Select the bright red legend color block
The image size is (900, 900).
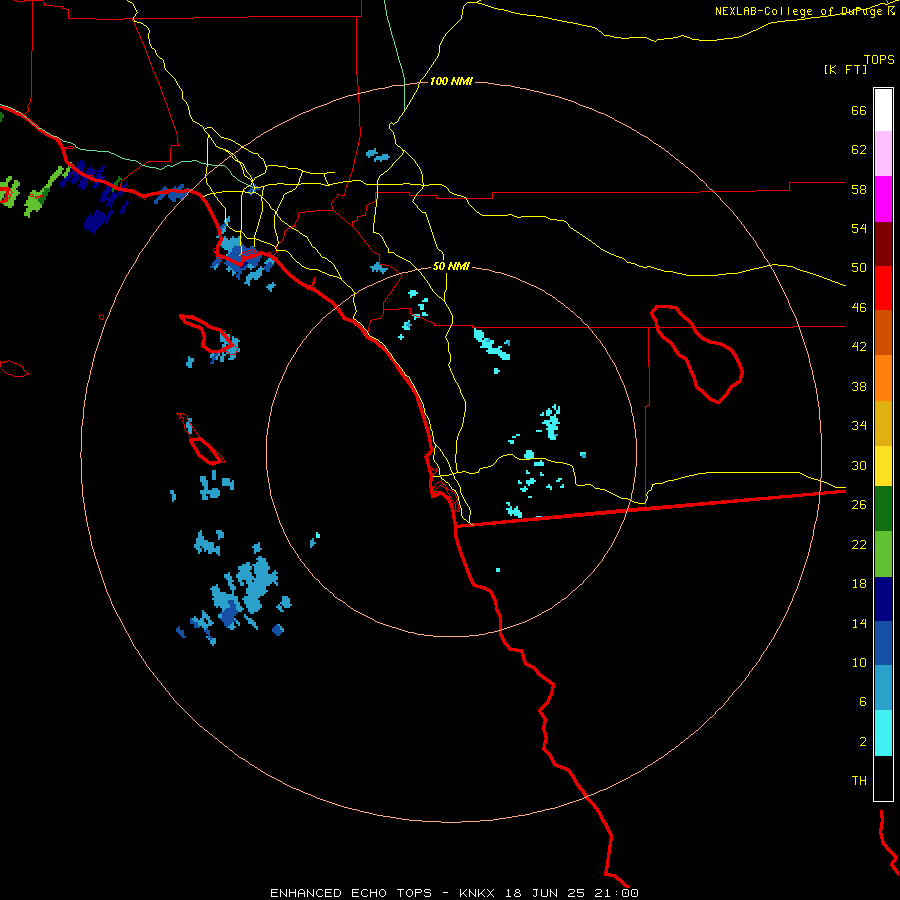883,288
